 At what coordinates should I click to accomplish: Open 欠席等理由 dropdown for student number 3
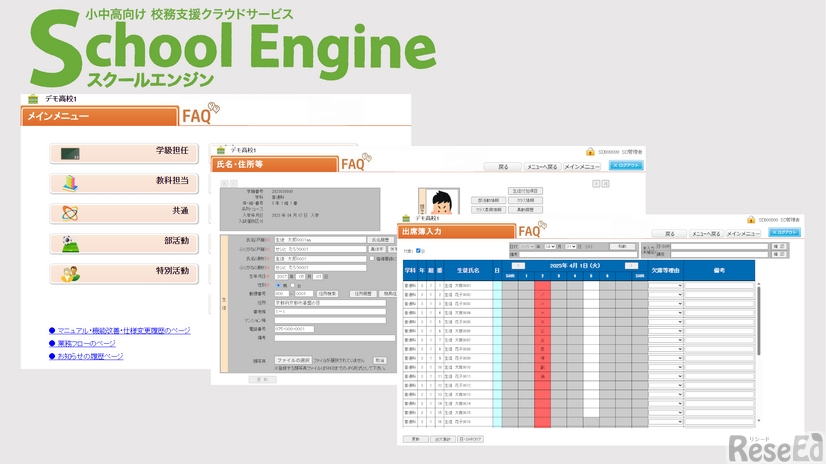coord(665,303)
